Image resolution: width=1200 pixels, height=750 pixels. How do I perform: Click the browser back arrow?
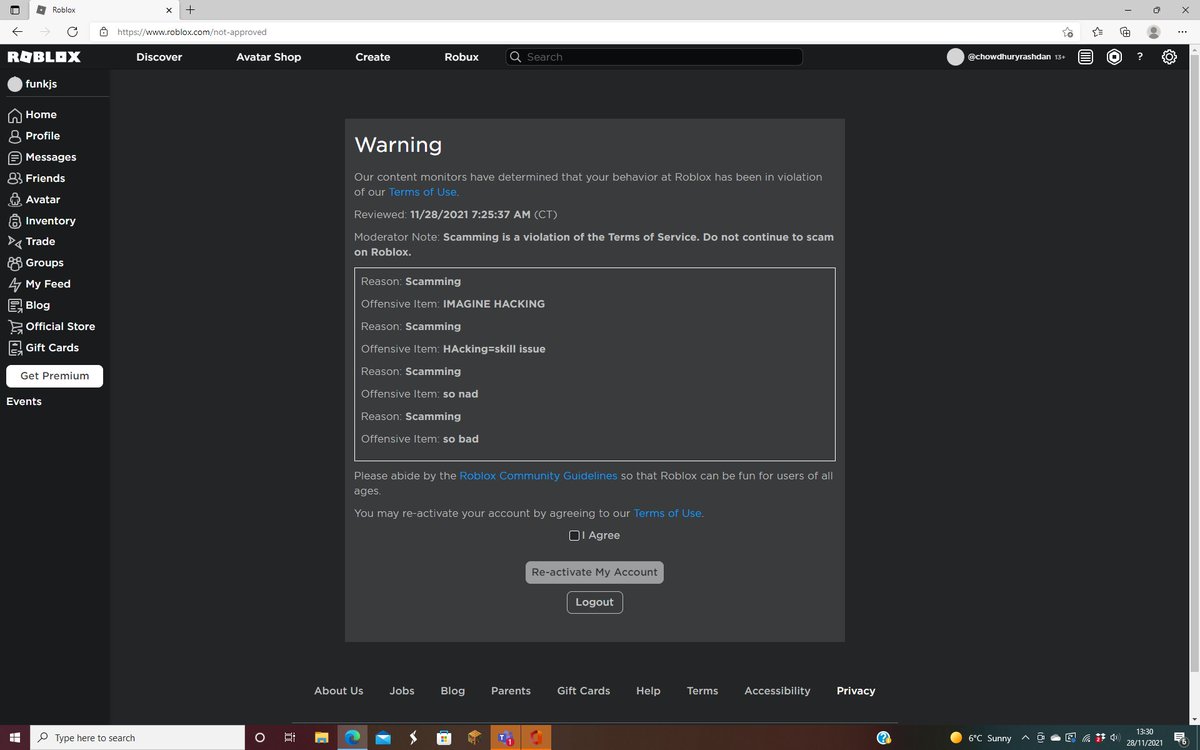(17, 32)
